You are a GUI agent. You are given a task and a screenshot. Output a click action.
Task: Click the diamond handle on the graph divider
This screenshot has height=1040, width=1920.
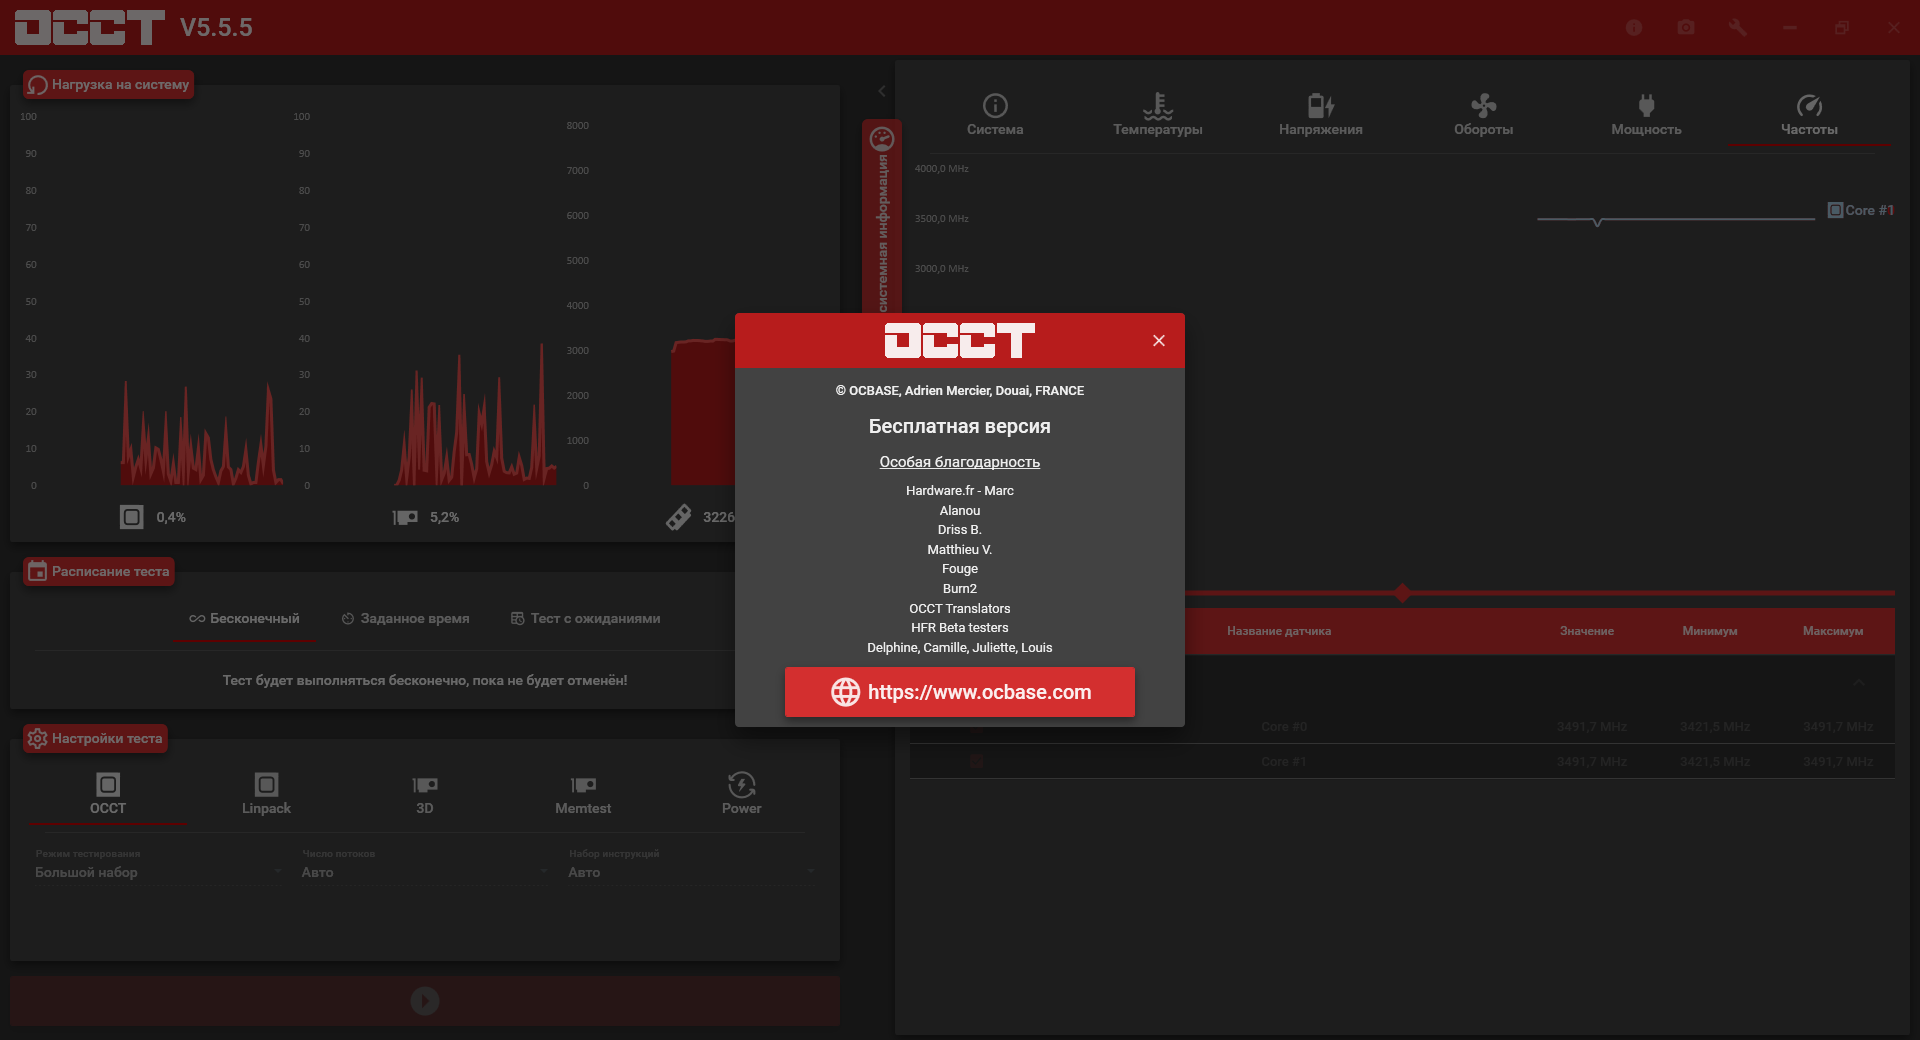(x=1402, y=593)
